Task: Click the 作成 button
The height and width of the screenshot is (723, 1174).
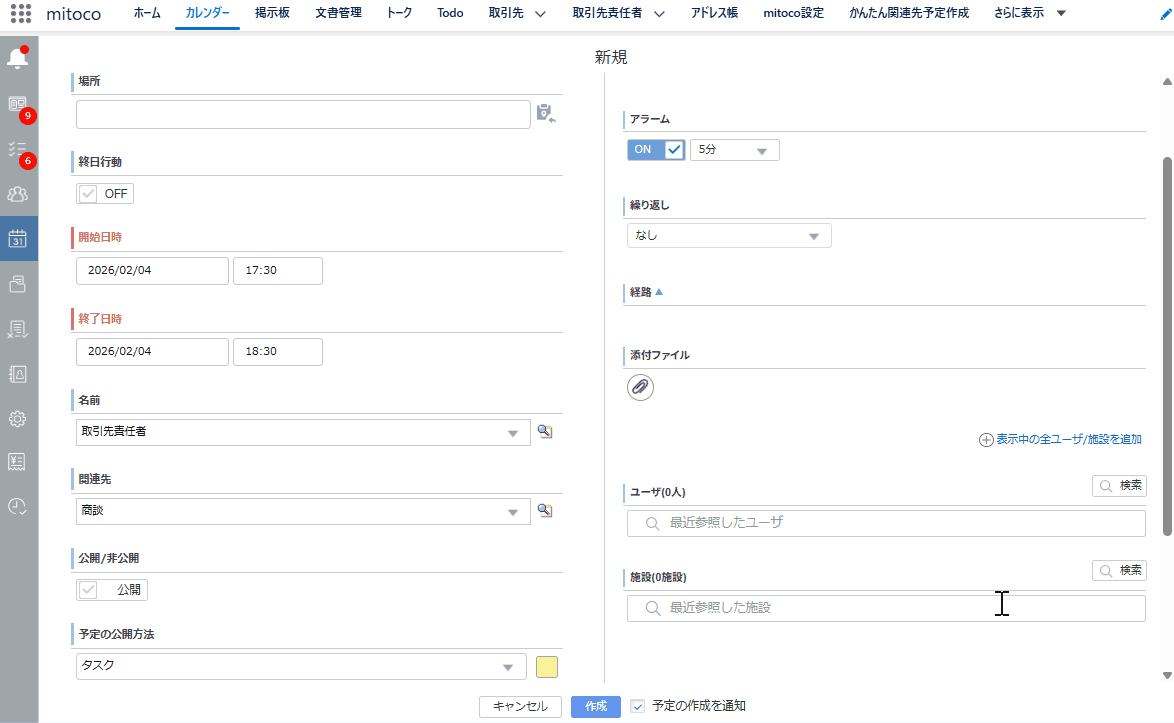Action: tap(596, 706)
